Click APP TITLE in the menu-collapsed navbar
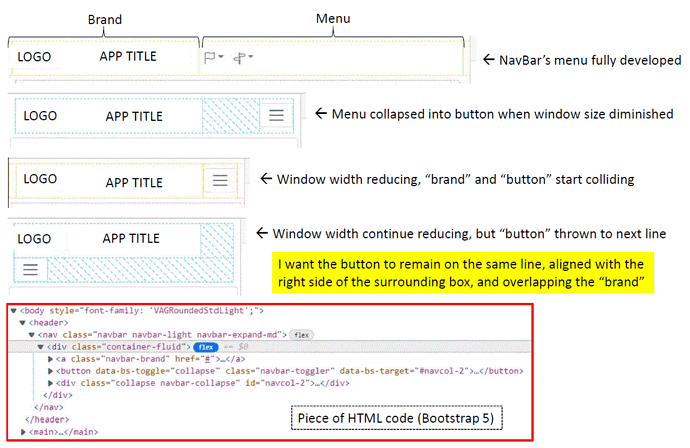Screen dimensions: 690x448 [x=134, y=116]
